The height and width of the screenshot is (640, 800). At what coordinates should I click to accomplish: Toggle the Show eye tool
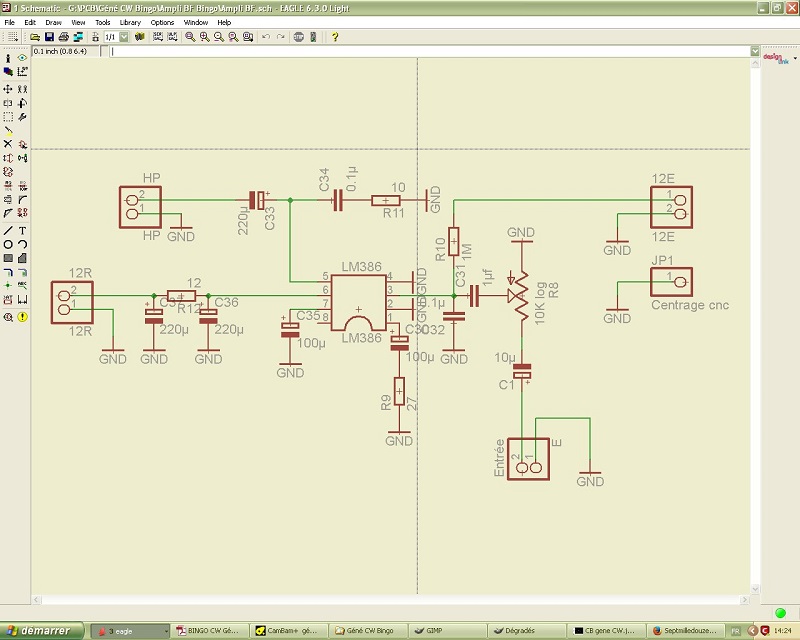point(22,58)
